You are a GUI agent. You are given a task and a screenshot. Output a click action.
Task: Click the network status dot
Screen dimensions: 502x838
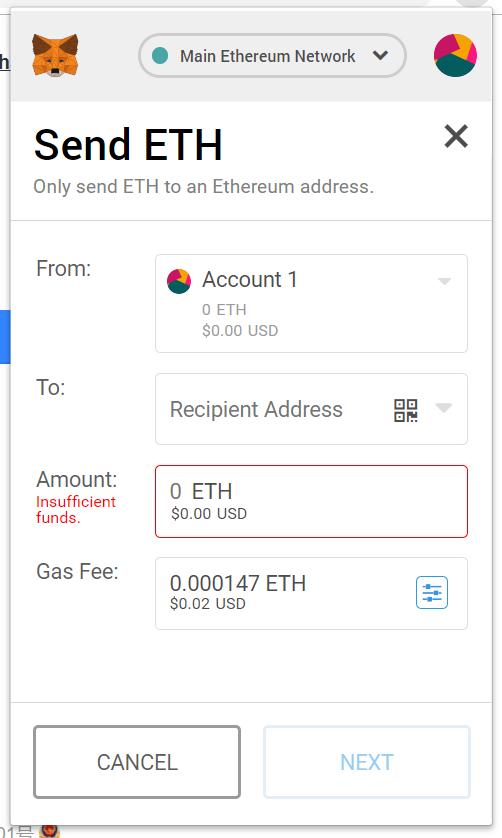pyautogui.click(x=160, y=56)
